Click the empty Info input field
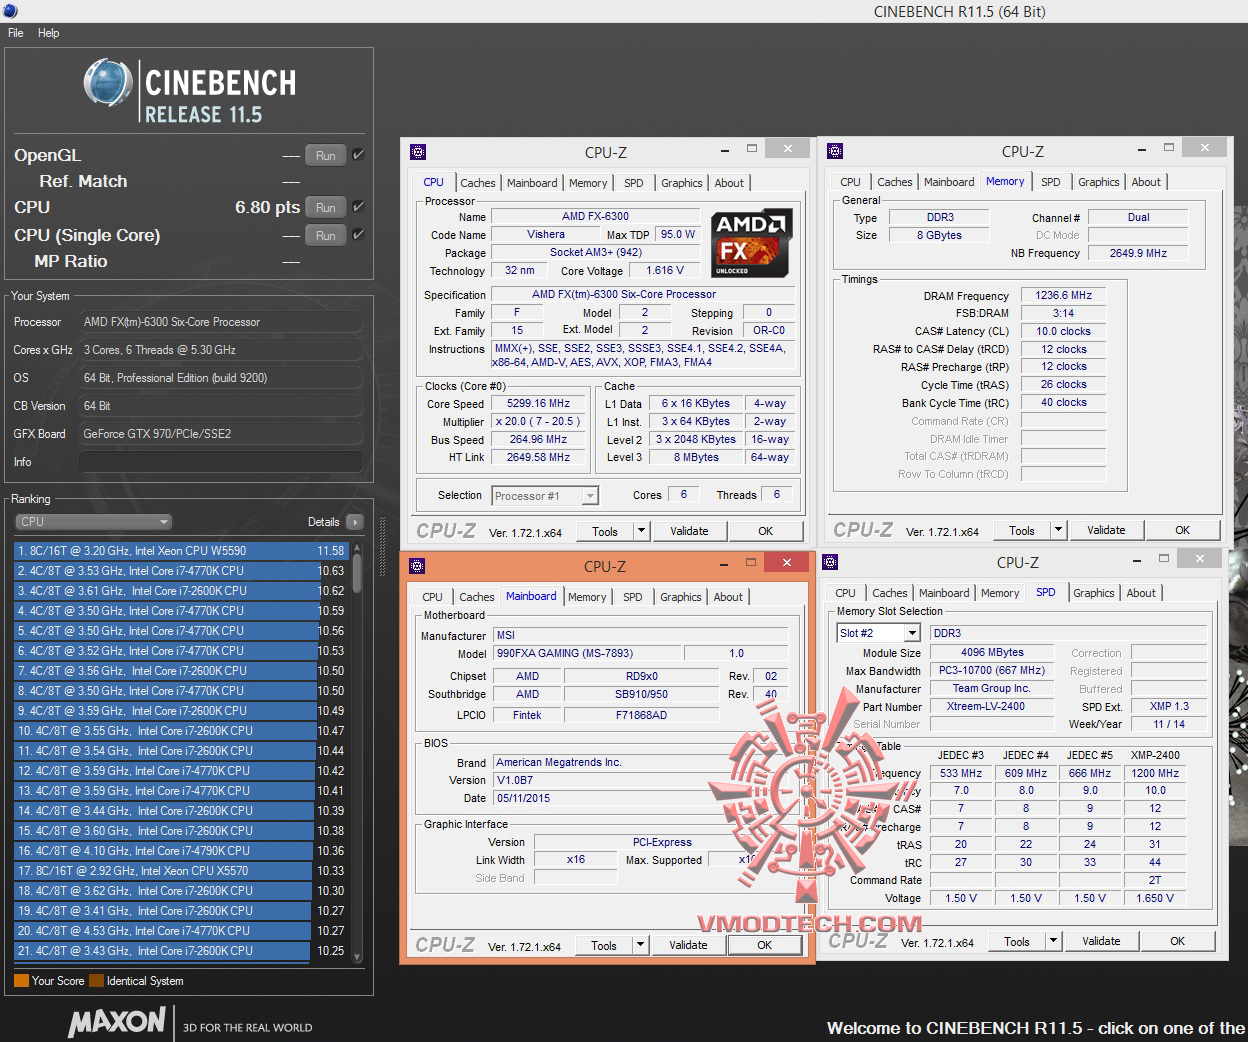 [220, 462]
